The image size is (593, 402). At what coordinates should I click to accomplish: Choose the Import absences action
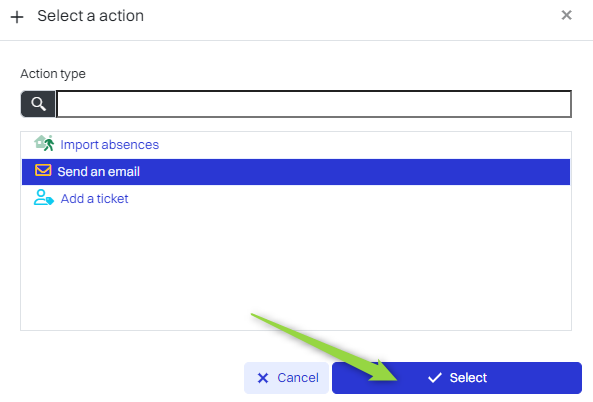coord(296,144)
